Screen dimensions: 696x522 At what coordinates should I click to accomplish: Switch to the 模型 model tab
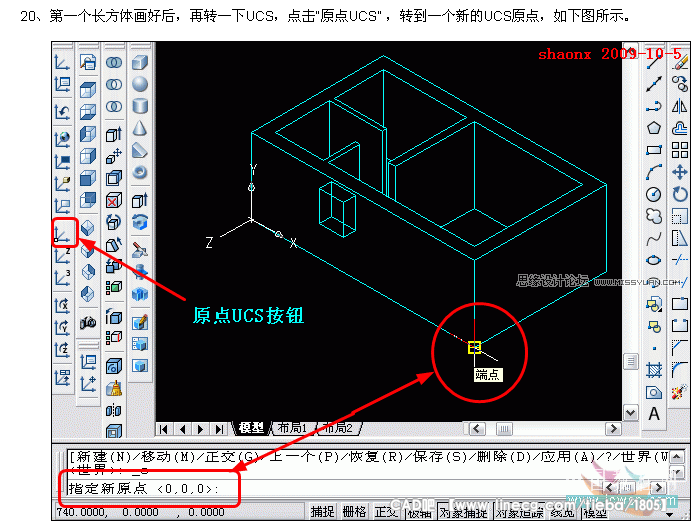click(251, 428)
